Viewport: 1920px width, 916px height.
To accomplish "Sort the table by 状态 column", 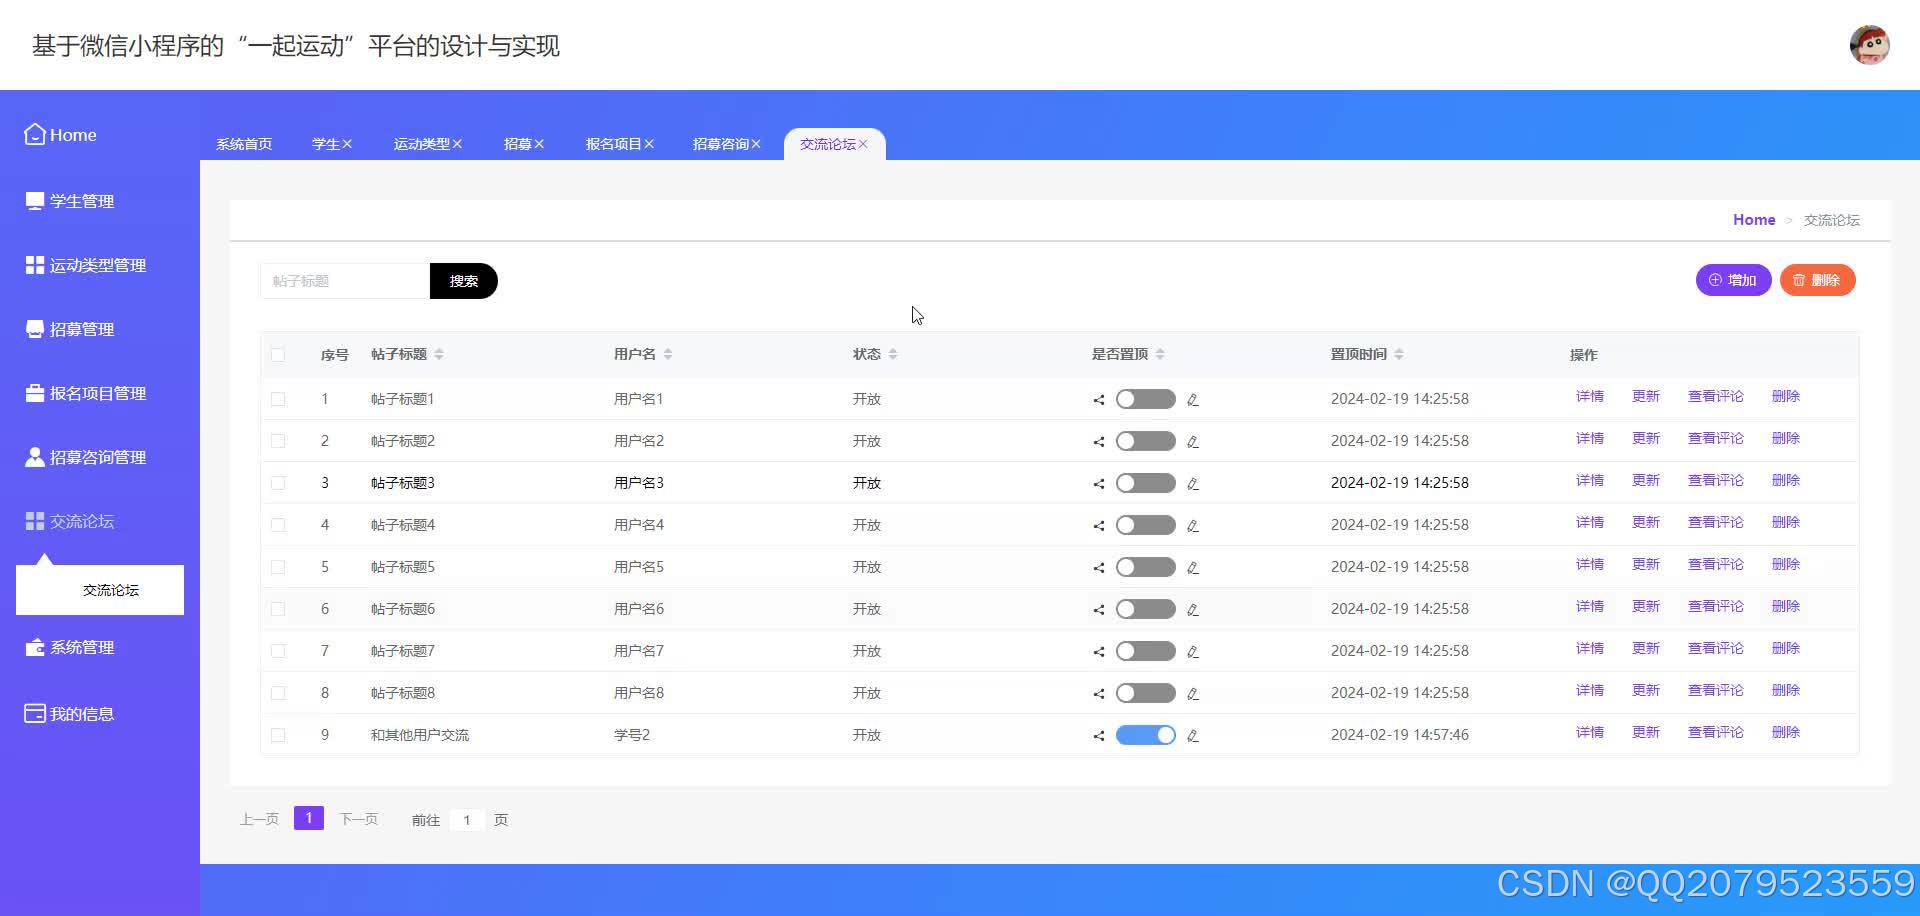I will [893, 354].
